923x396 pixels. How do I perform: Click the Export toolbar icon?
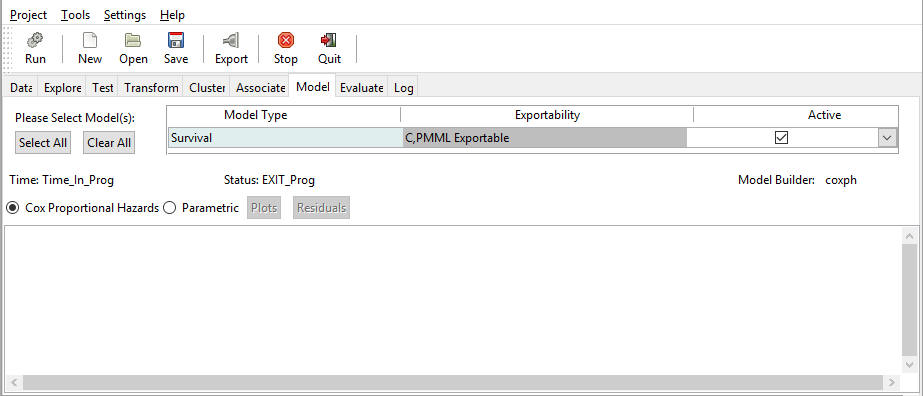pyautogui.click(x=231, y=48)
